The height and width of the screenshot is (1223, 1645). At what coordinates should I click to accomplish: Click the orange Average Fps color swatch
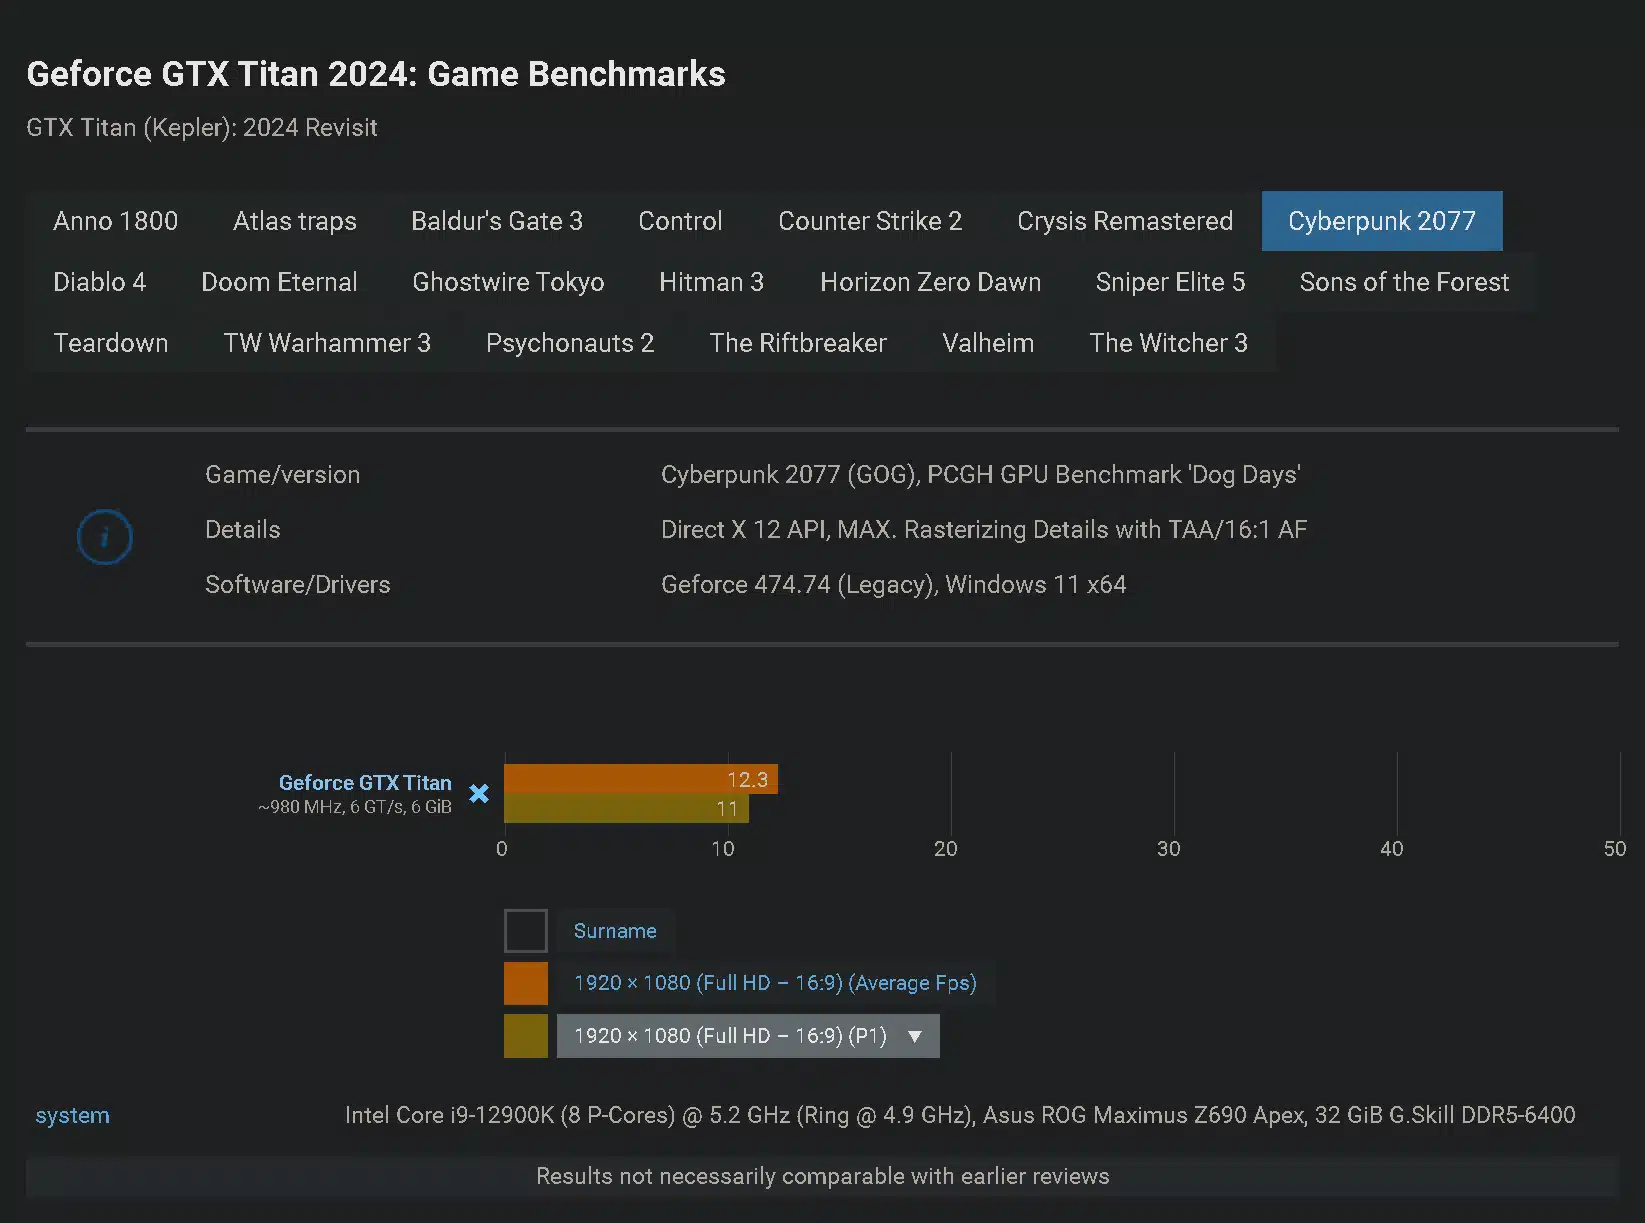point(526,983)
